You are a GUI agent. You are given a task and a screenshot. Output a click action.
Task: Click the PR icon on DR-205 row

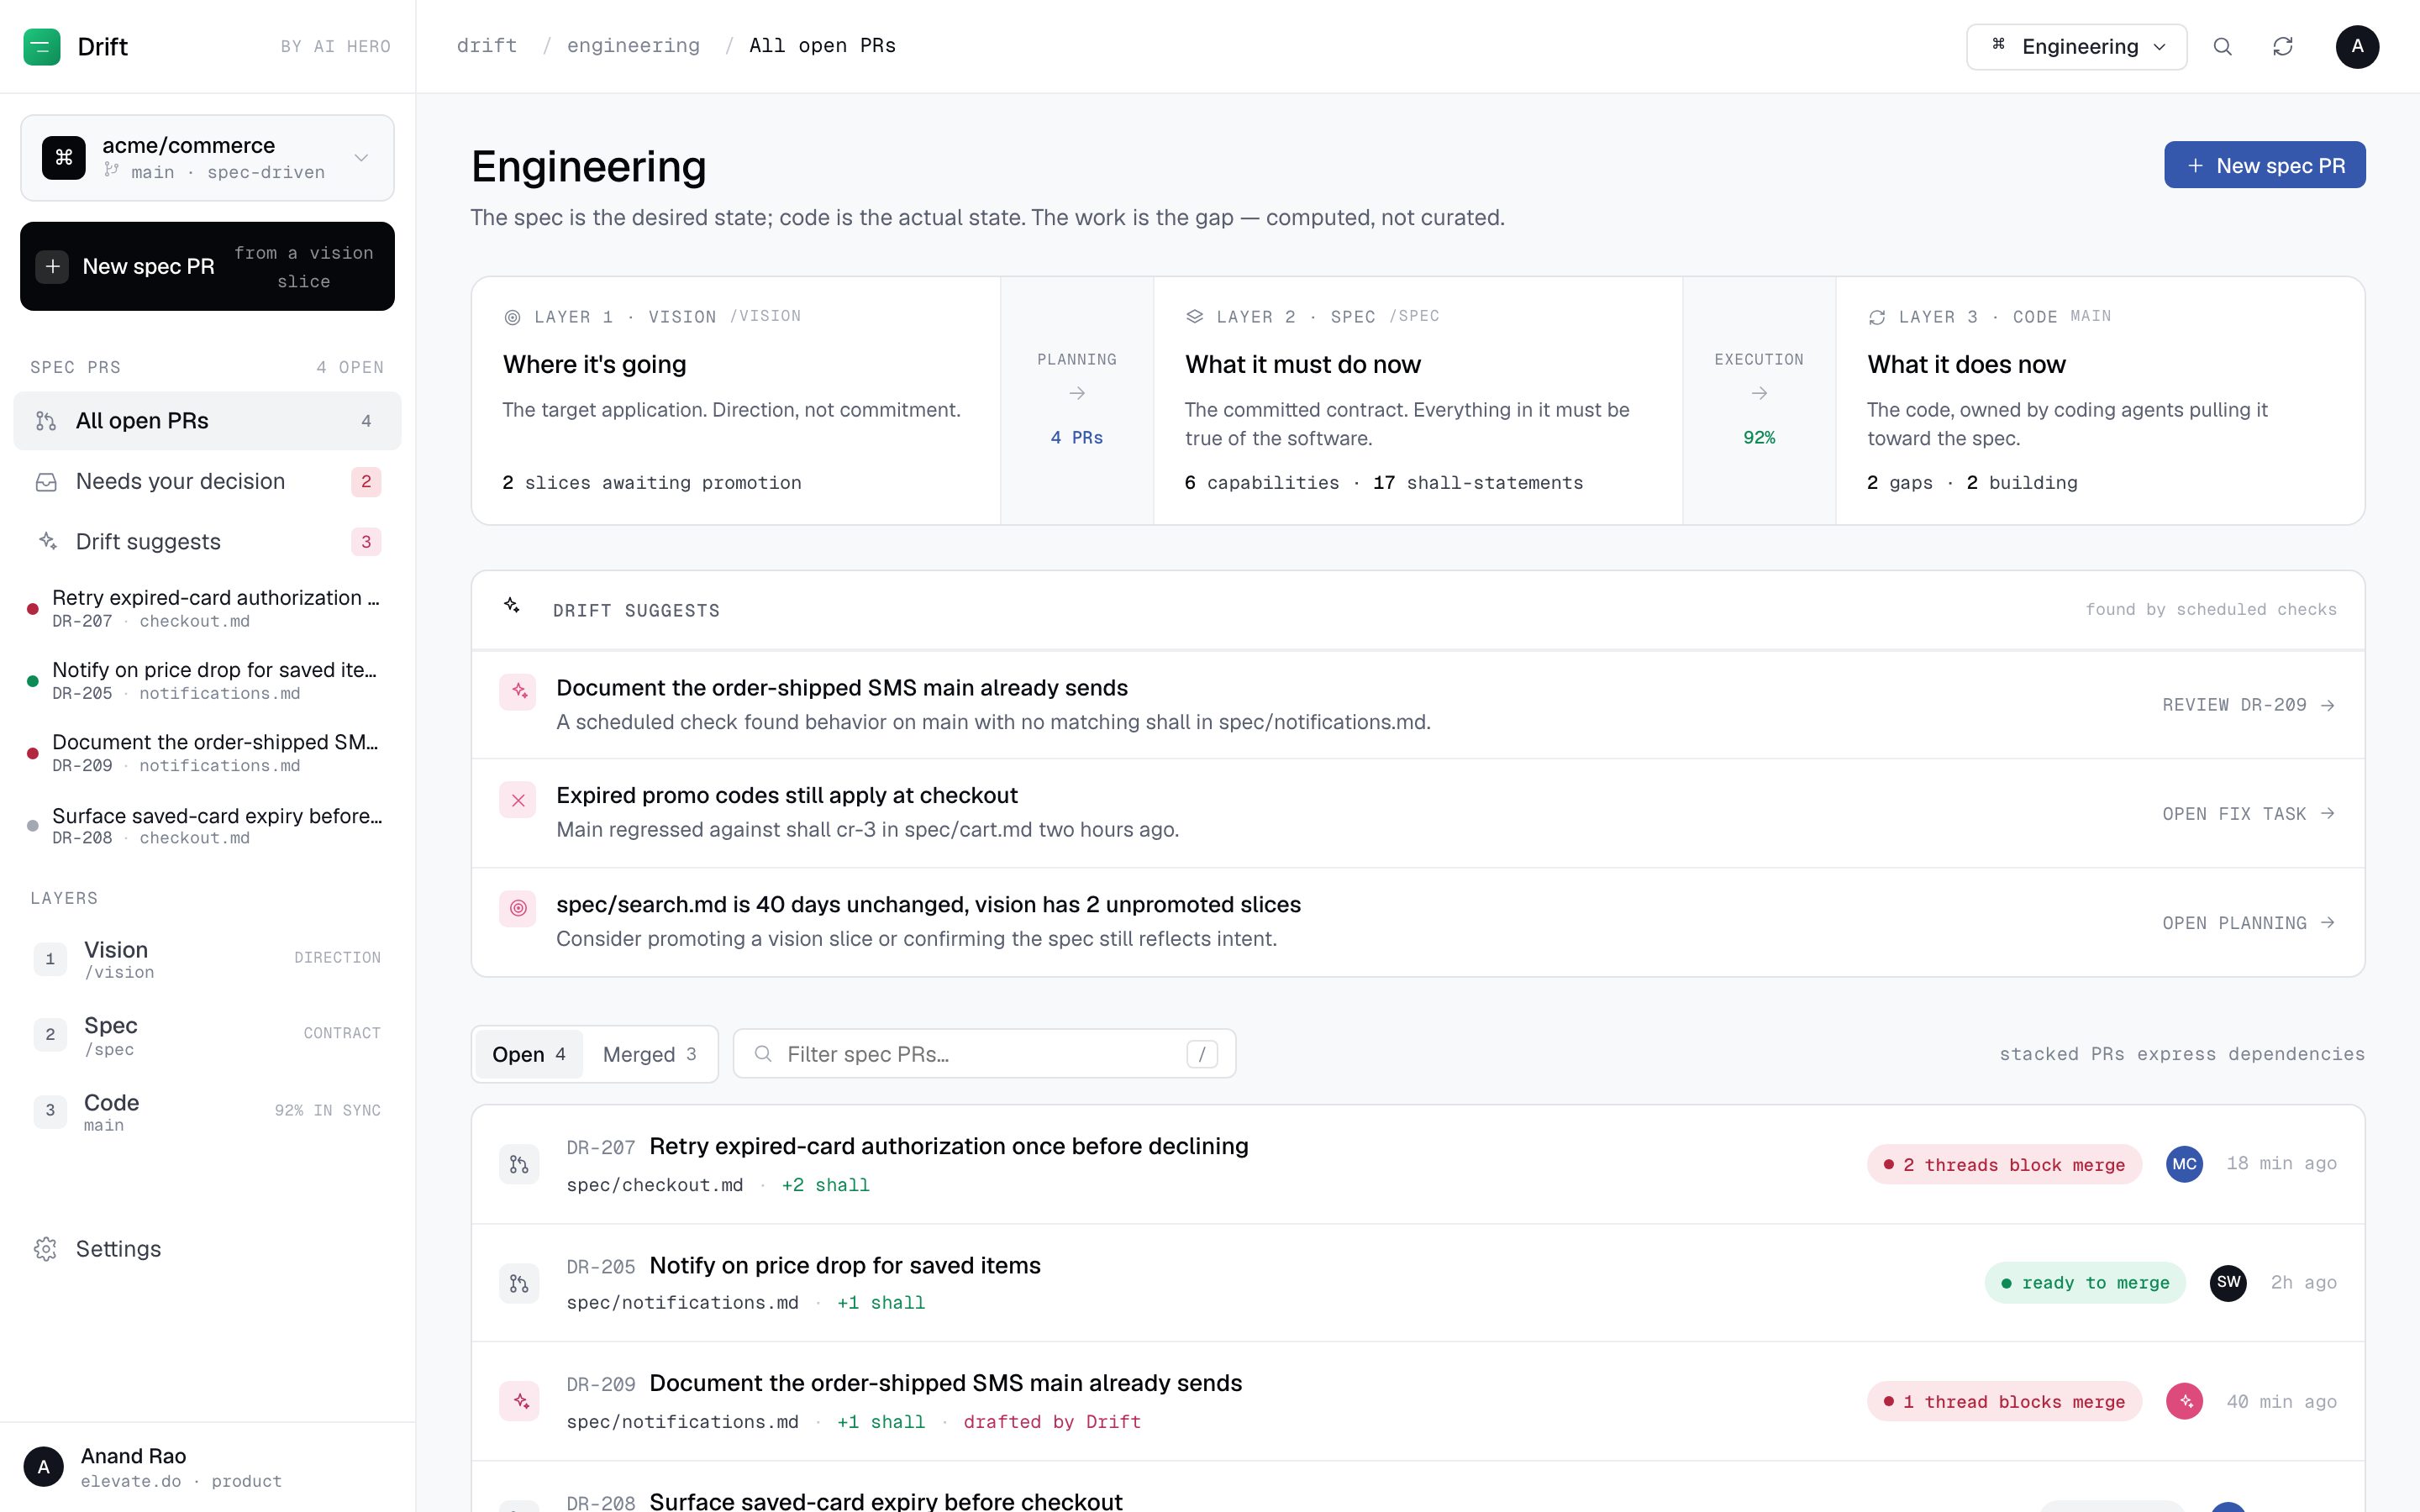click(x=519, y=1283)
